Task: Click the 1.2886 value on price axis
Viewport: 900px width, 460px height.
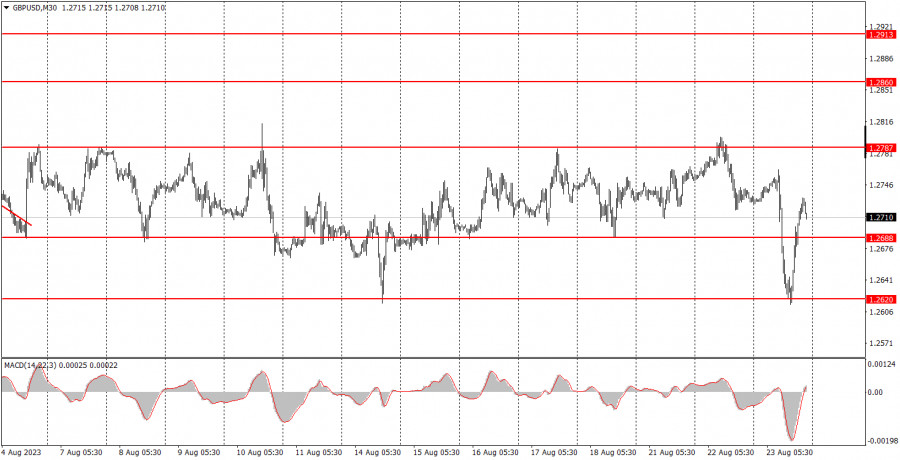Action: tap(882, 59)
